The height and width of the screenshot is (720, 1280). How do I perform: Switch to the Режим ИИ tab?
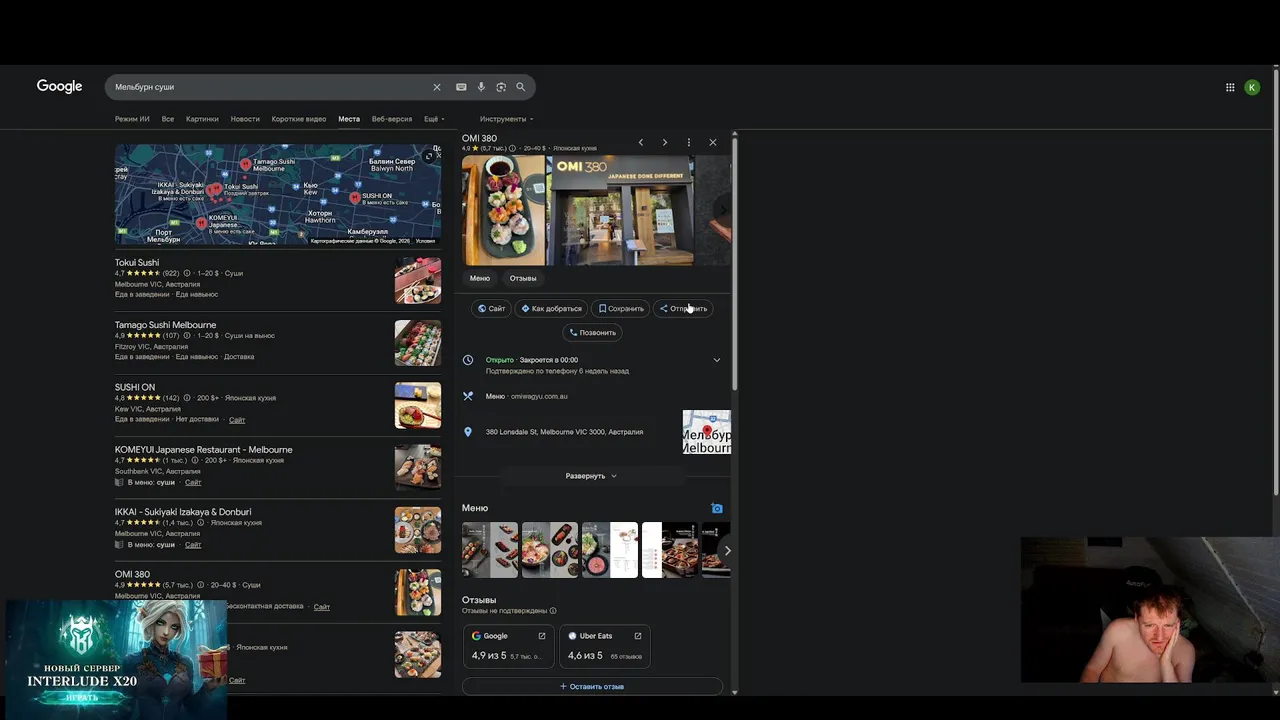132,119
